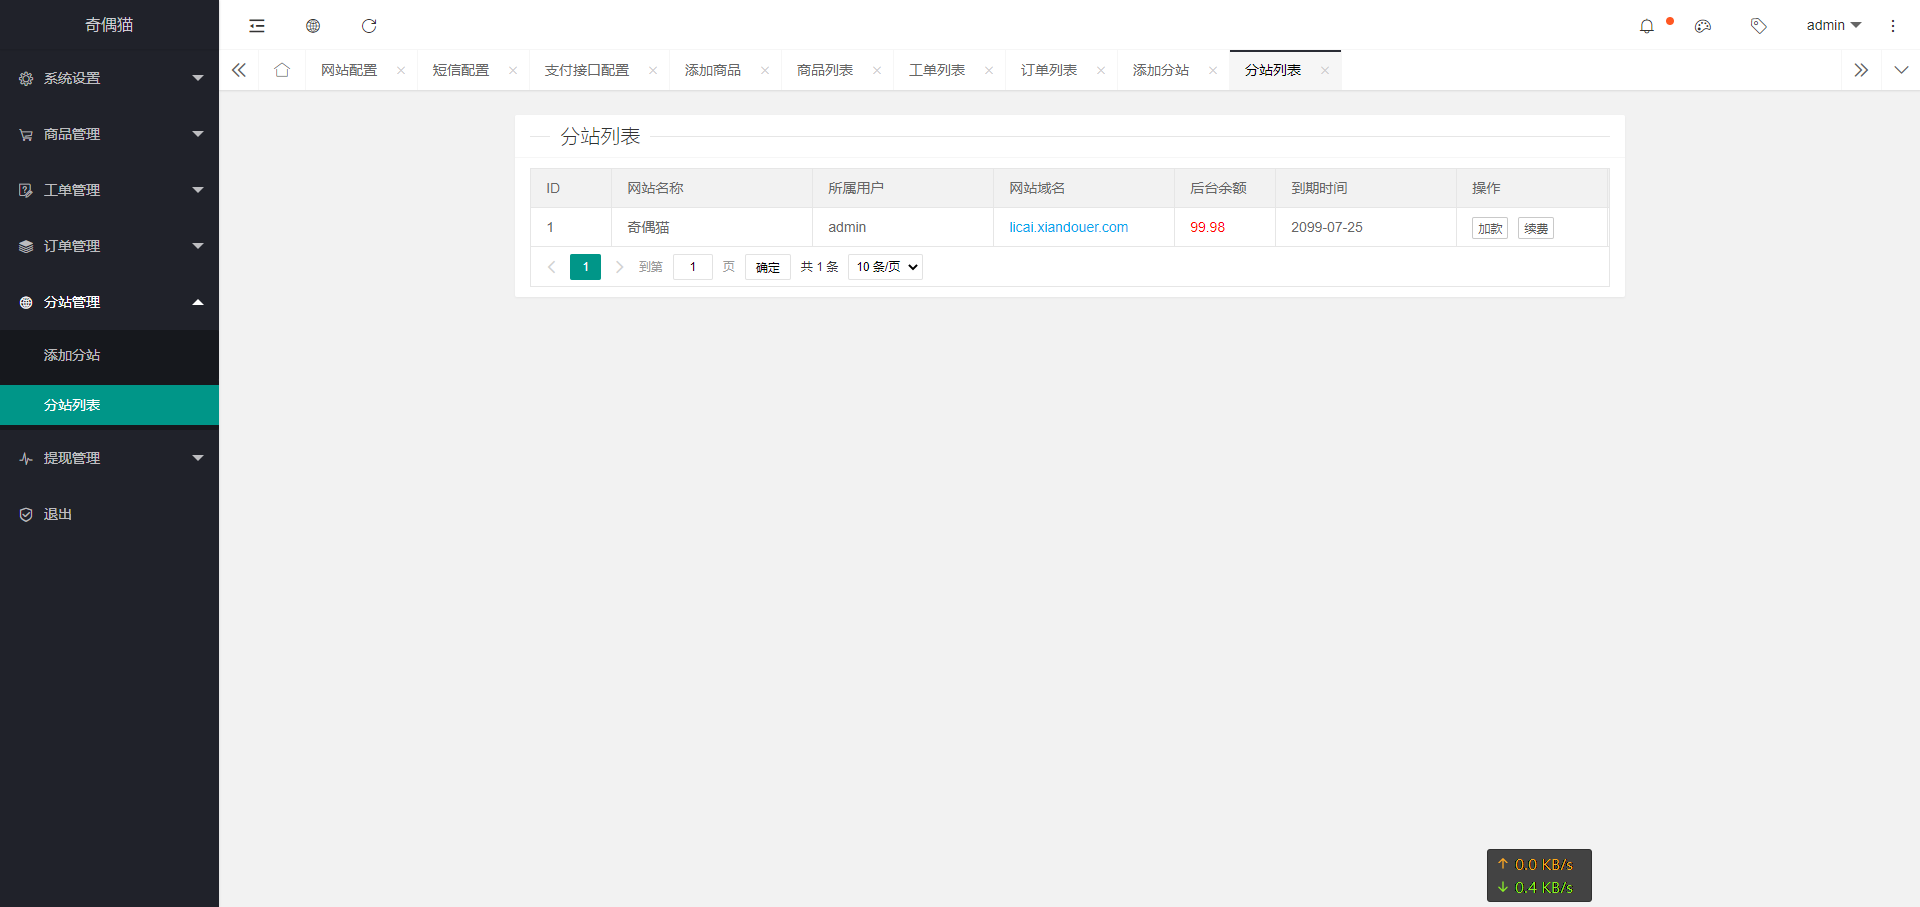Switch to the 订单列表 tab
The width and height of the screenshot is (1920, 907).
(x=1049, y=70)
